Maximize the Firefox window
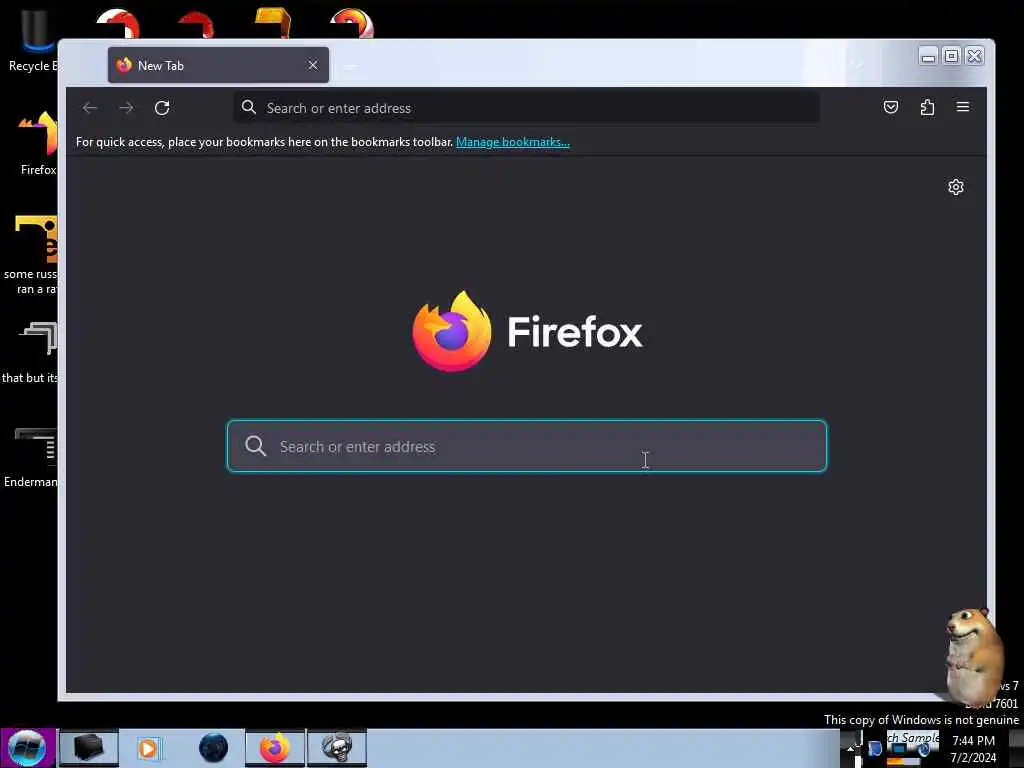This screenshot has height=768, width=1024. (952, 57)
